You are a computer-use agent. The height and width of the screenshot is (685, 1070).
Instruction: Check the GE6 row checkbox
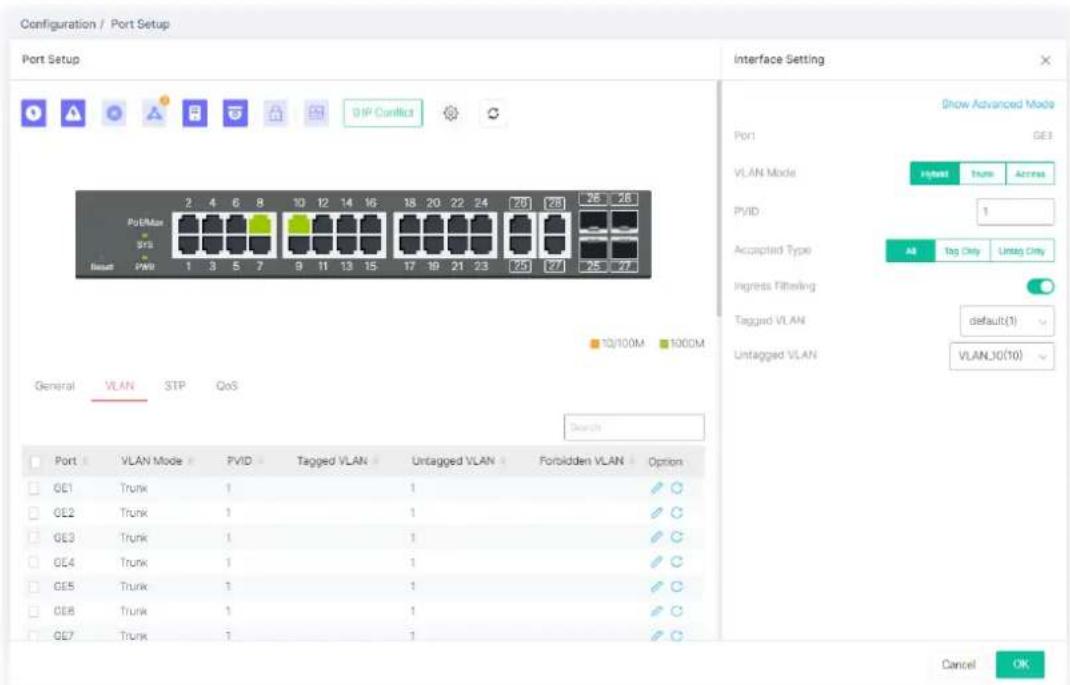tap(34, 611)
